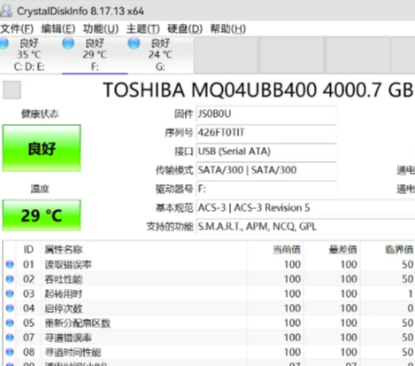Click the green 29 °C temperature button

(42, 215)
